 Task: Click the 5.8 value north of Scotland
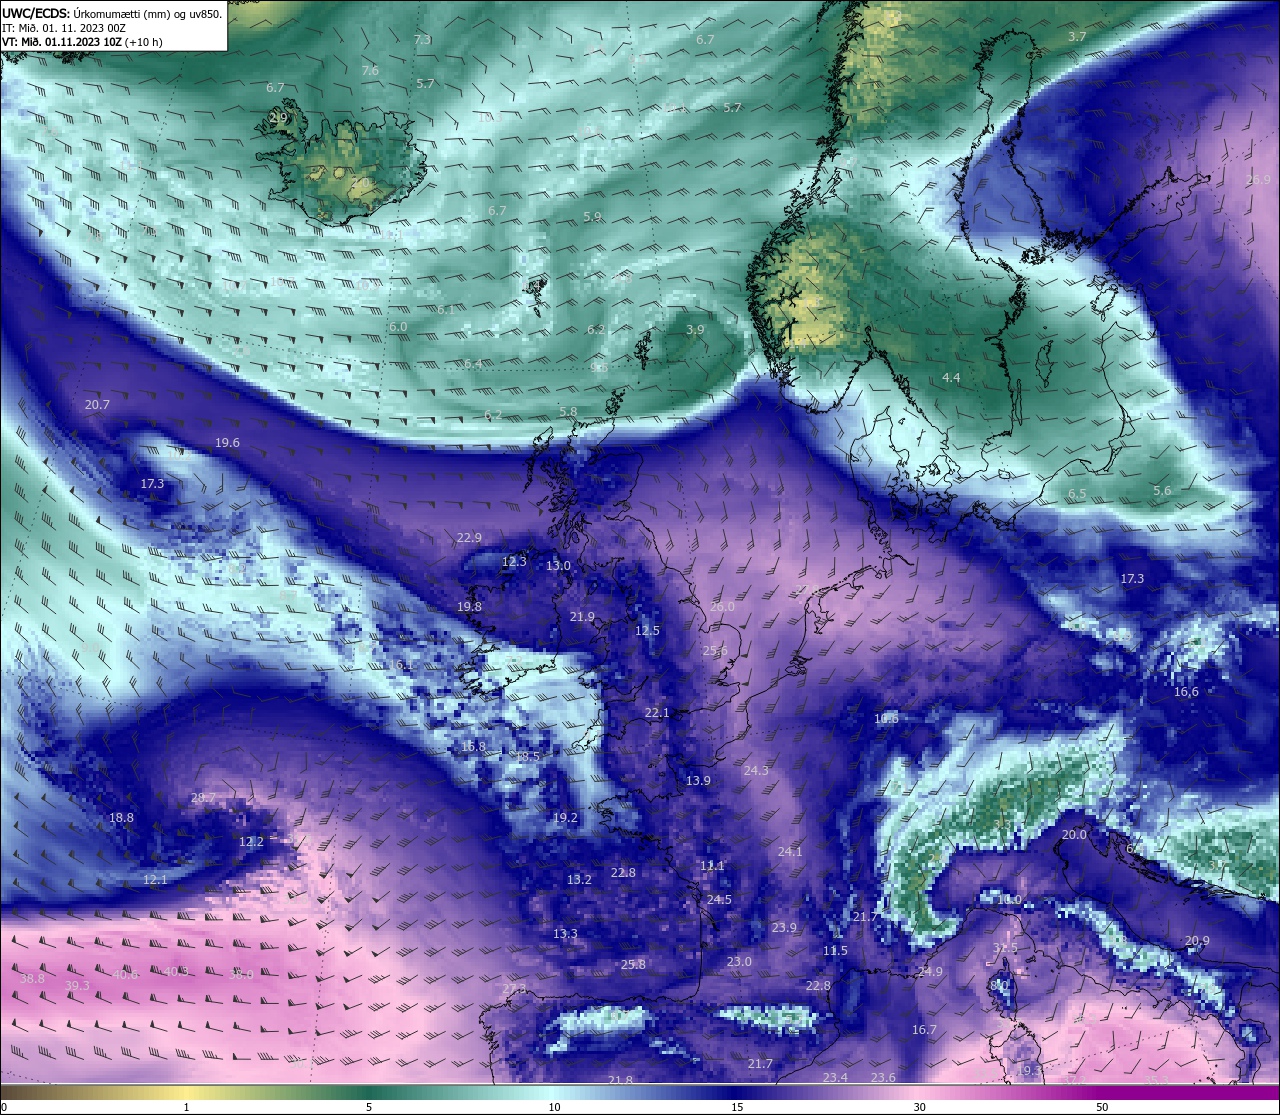(x=568, y=412)
